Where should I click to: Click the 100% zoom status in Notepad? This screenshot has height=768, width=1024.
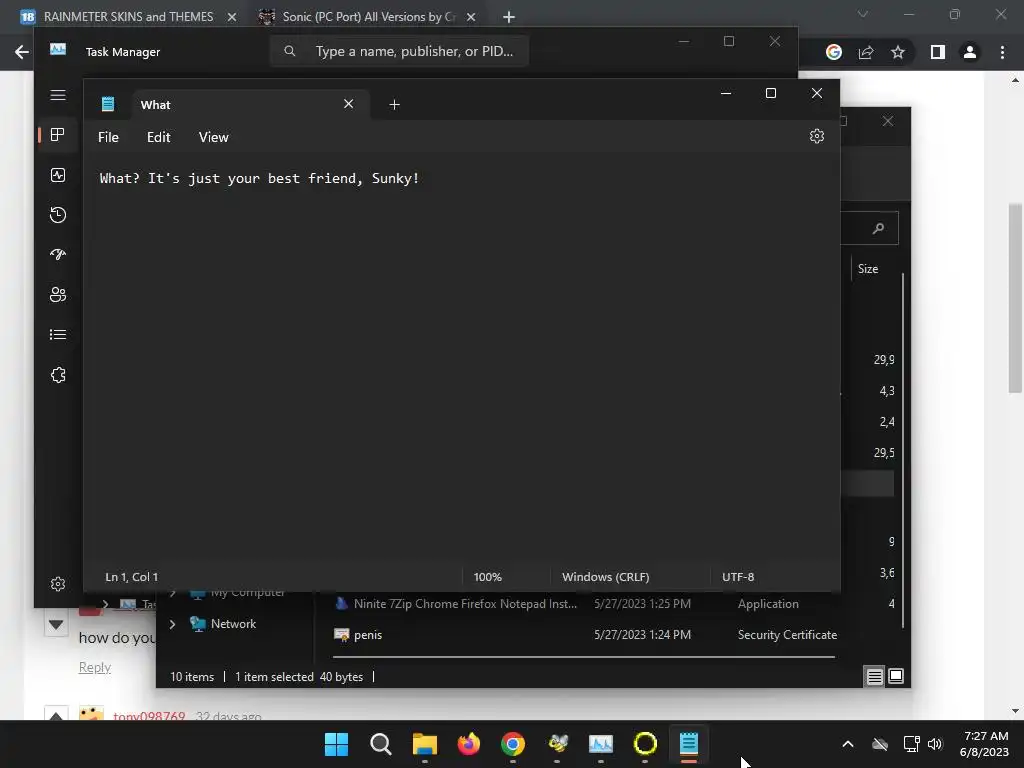tap(488, 577)
